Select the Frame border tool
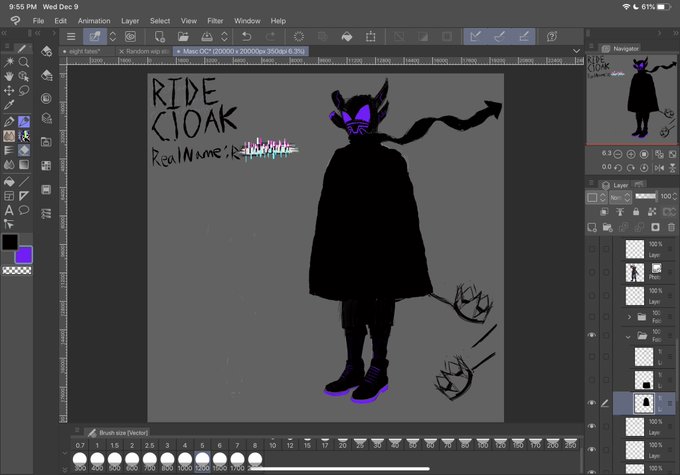The height and width of the screenshot is (475, 680). [x=9, y=196]
